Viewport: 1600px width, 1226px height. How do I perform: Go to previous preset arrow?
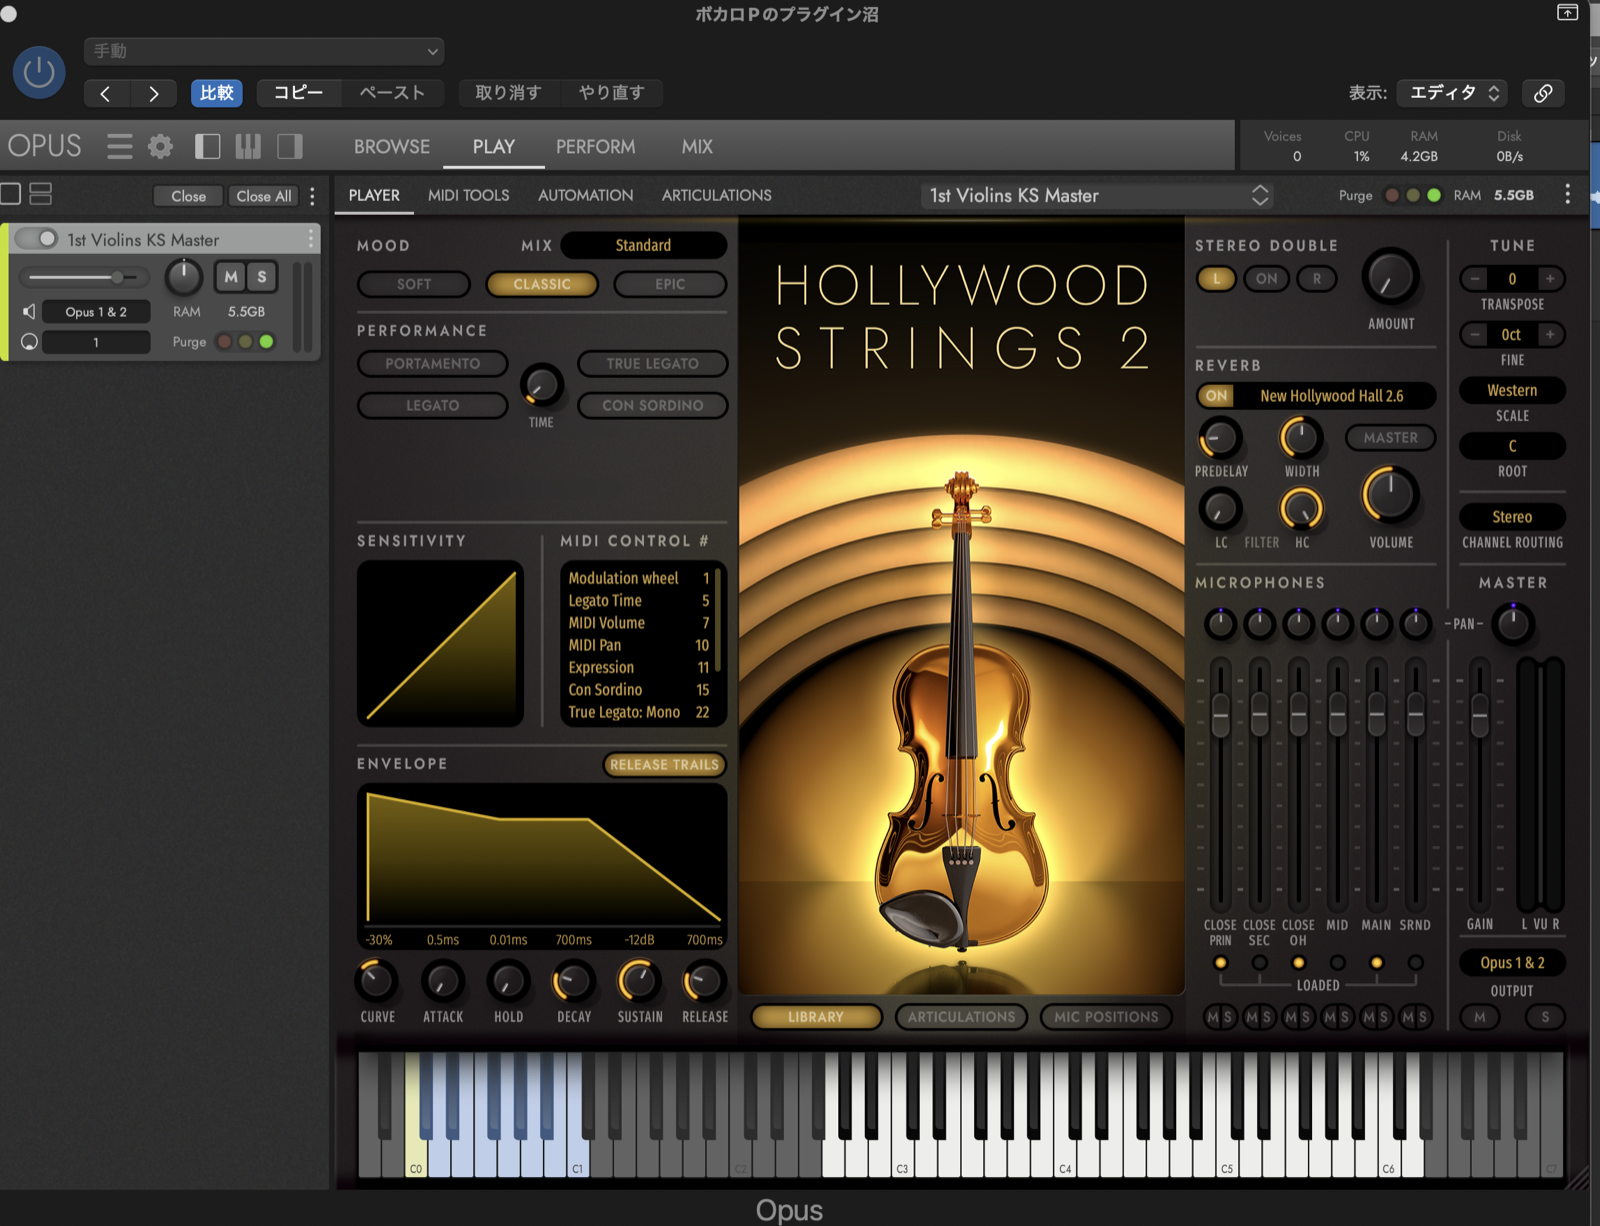[x=106, y=93]
